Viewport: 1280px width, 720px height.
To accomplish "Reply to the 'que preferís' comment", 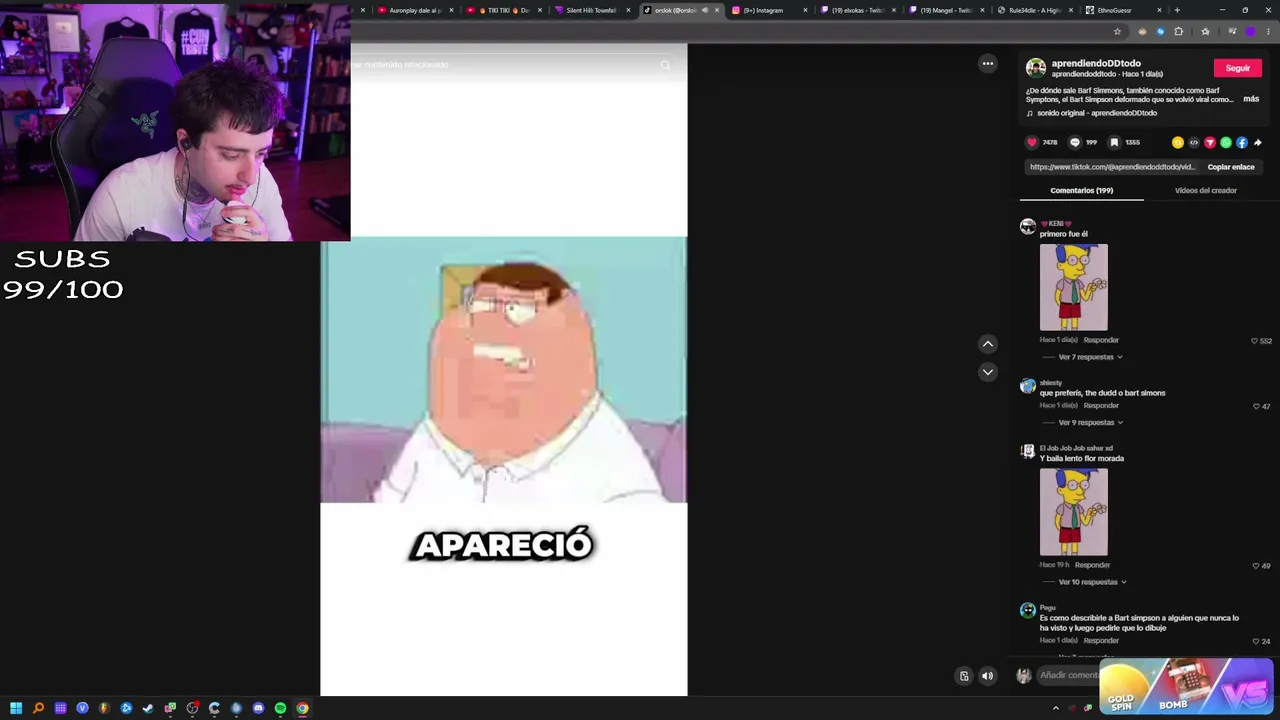I will 1101,405.
